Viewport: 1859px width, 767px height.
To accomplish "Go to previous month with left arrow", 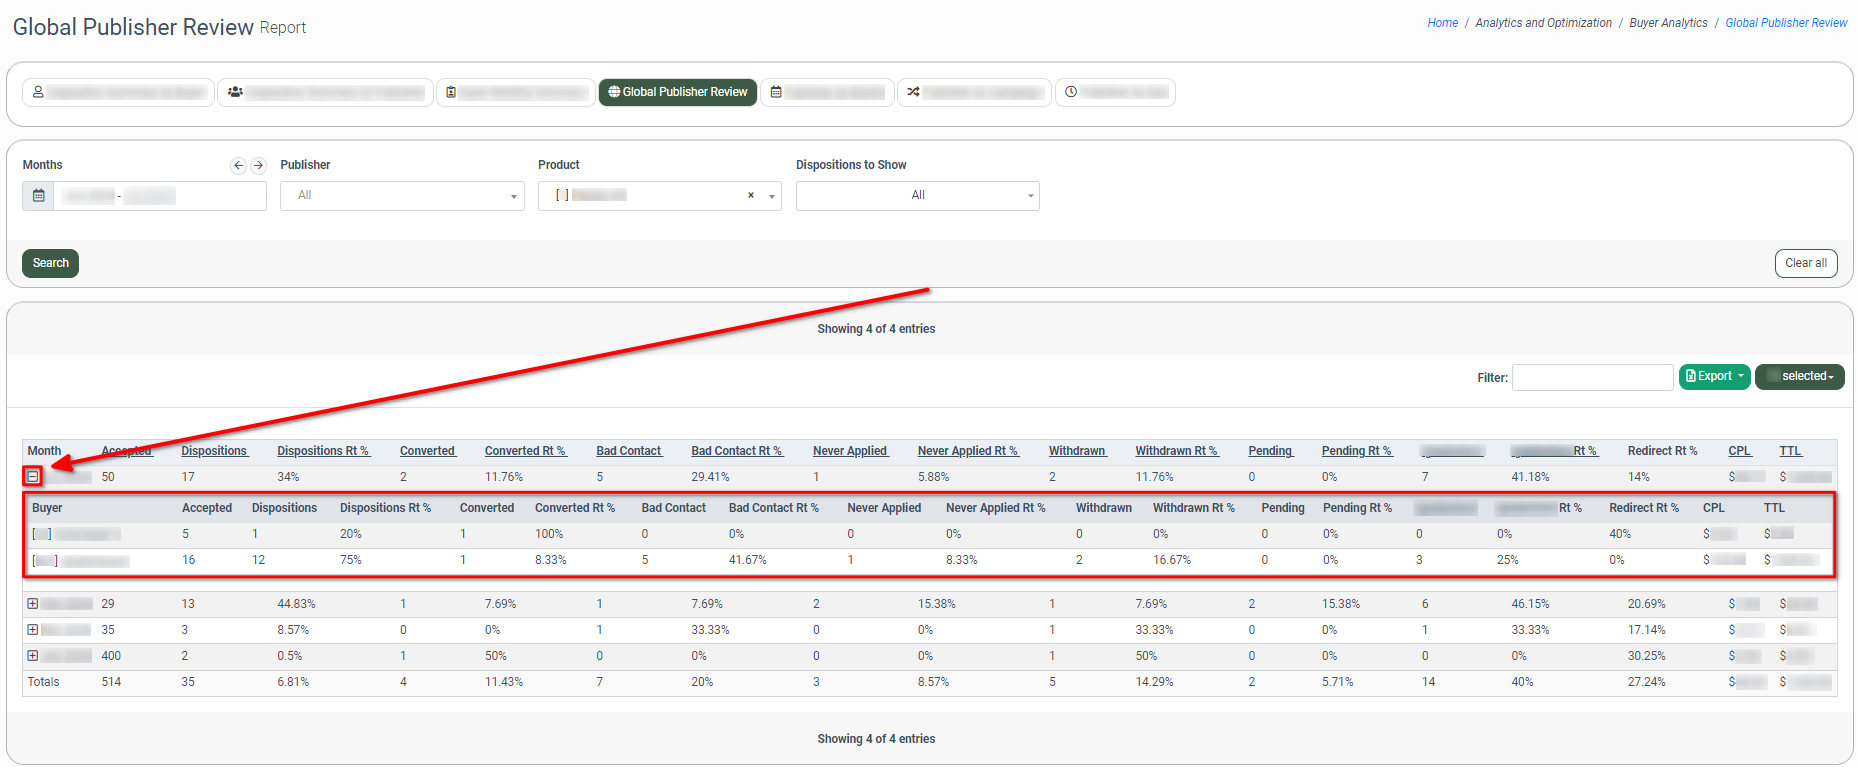I will pos(238,166).
